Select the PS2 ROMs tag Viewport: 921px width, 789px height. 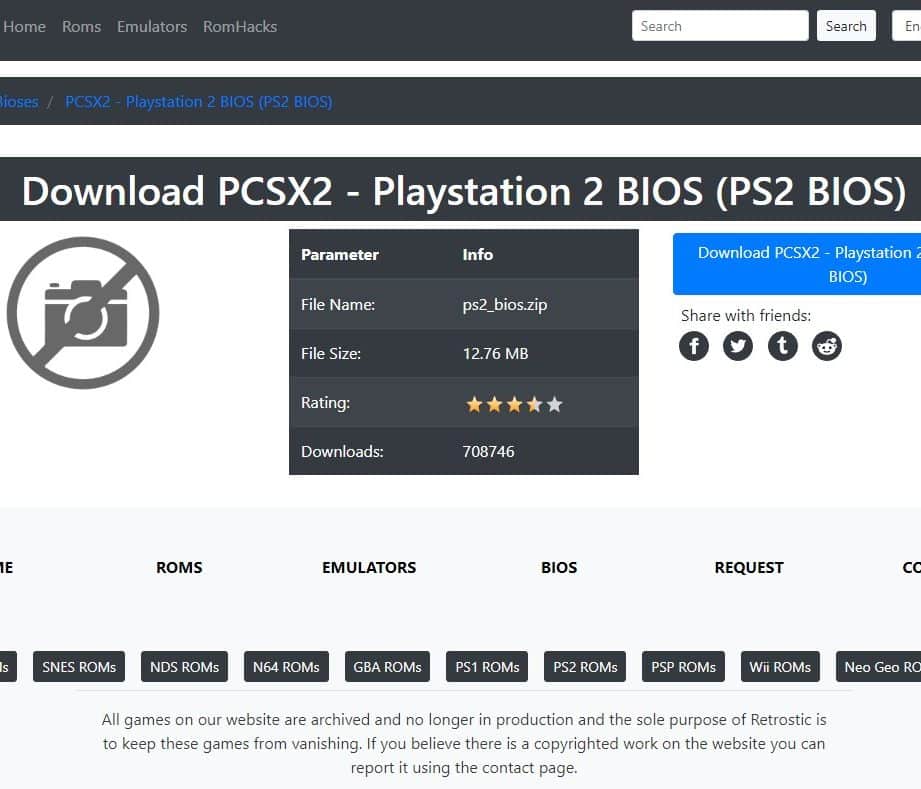pos(585,667)
